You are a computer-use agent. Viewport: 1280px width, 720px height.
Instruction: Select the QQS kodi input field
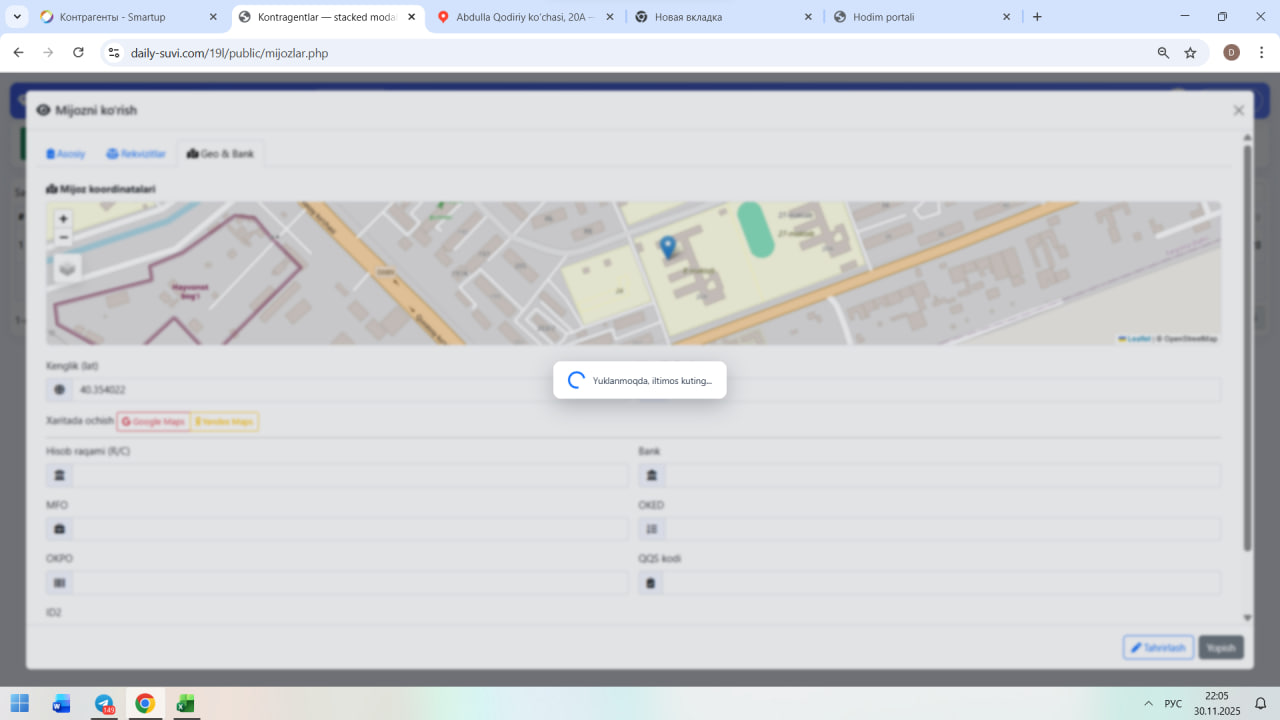coord(943,583)
